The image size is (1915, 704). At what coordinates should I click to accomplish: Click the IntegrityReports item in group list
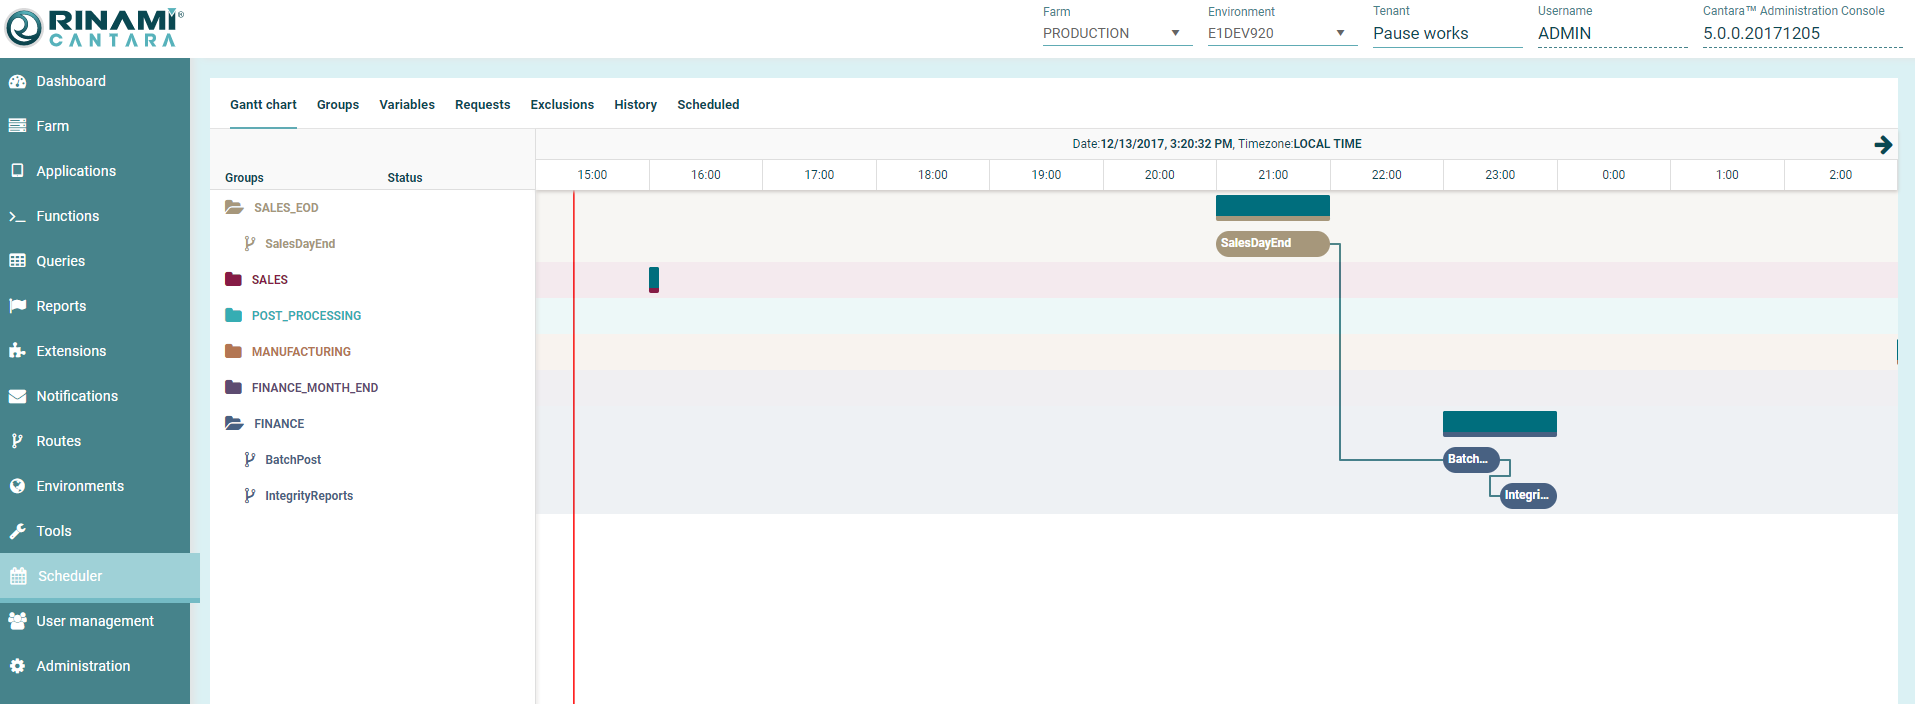(308, 496)
